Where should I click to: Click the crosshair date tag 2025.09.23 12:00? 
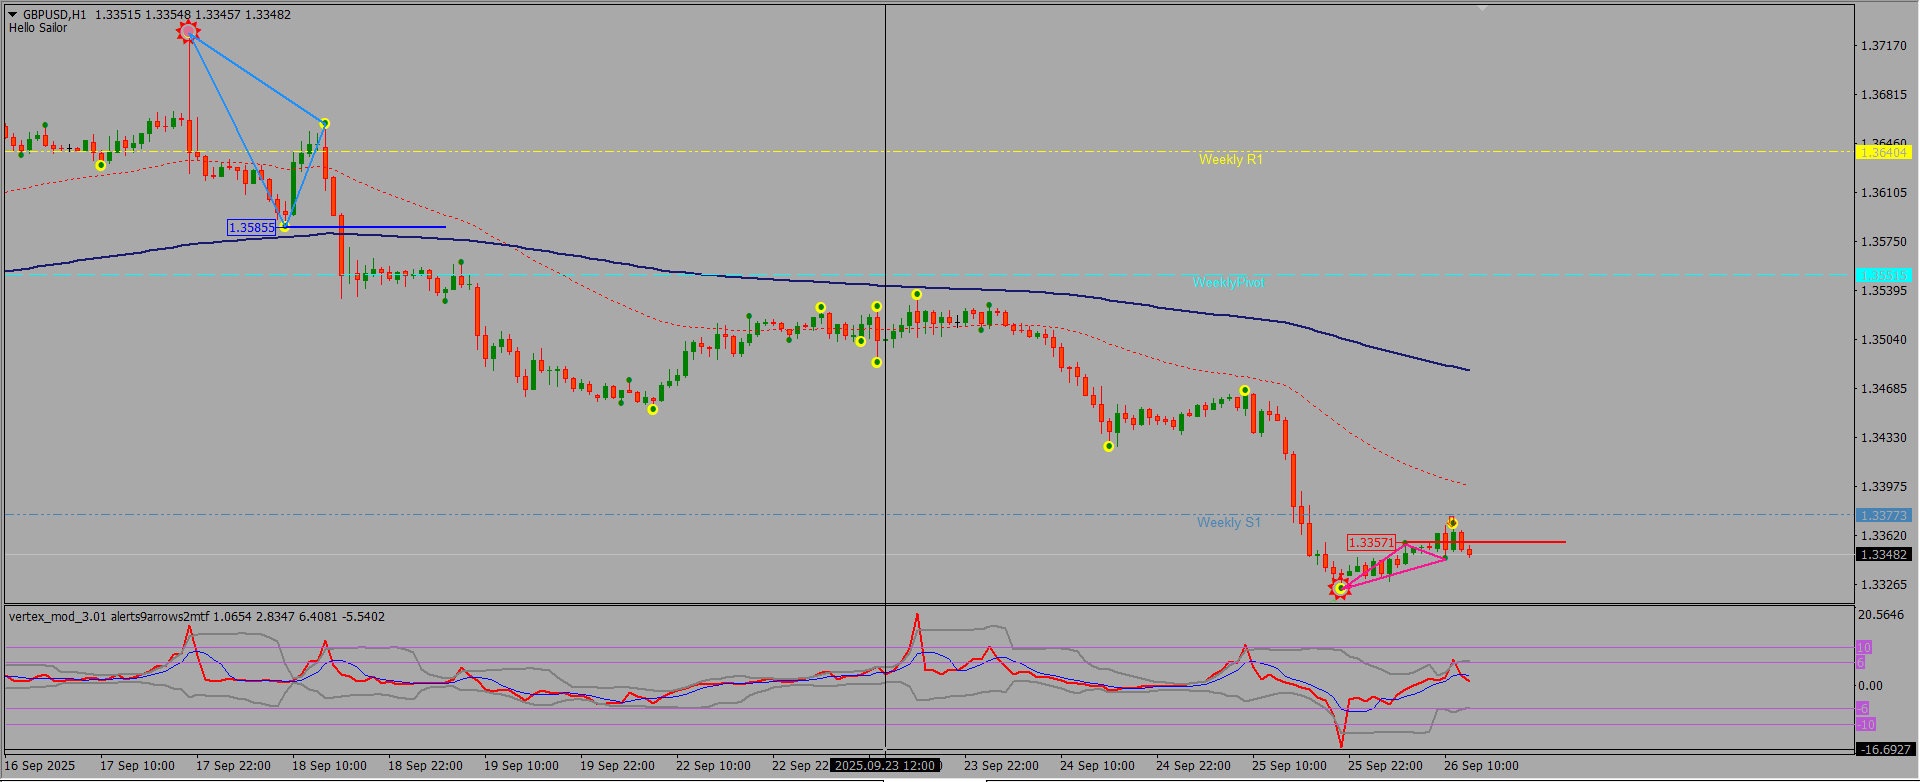pos(885,766)
